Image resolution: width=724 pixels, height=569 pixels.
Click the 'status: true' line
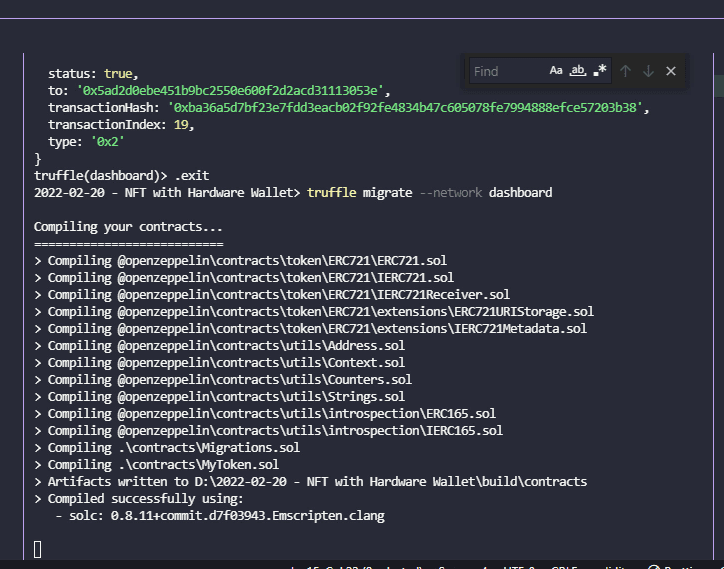coord(93,73)
